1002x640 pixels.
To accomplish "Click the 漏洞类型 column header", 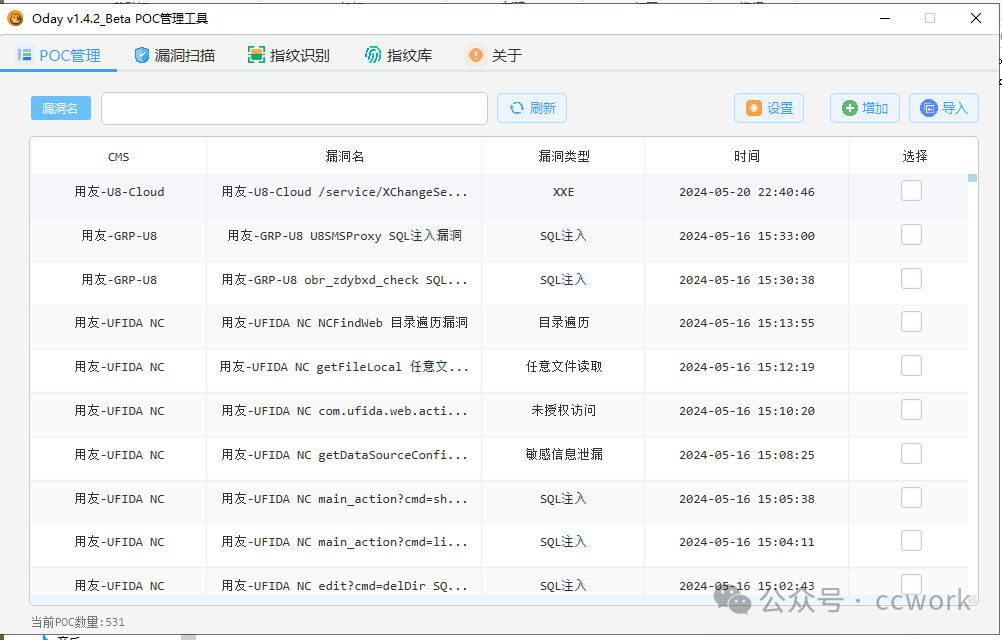I will coord(564,156).
